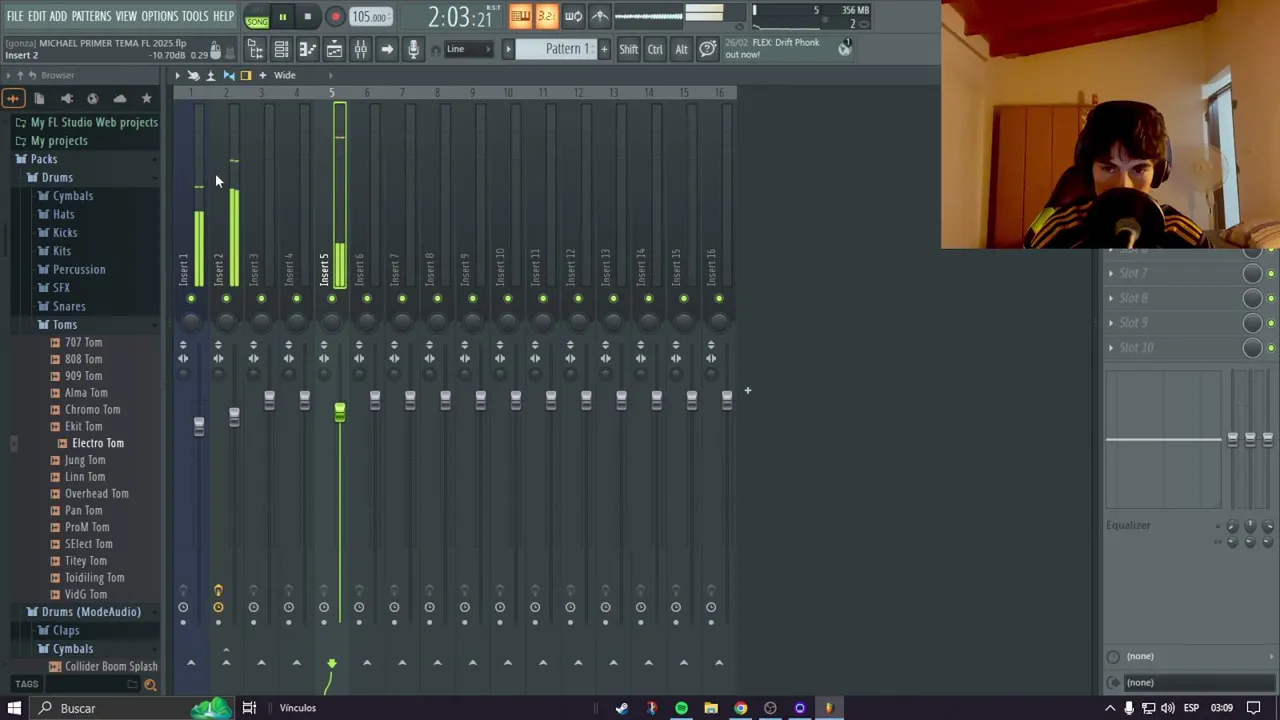The height and width of the screenshot is (720, 1280).
Task: Open the Channel rack icon
Action: pyautogui.click(x=281, y=49)
